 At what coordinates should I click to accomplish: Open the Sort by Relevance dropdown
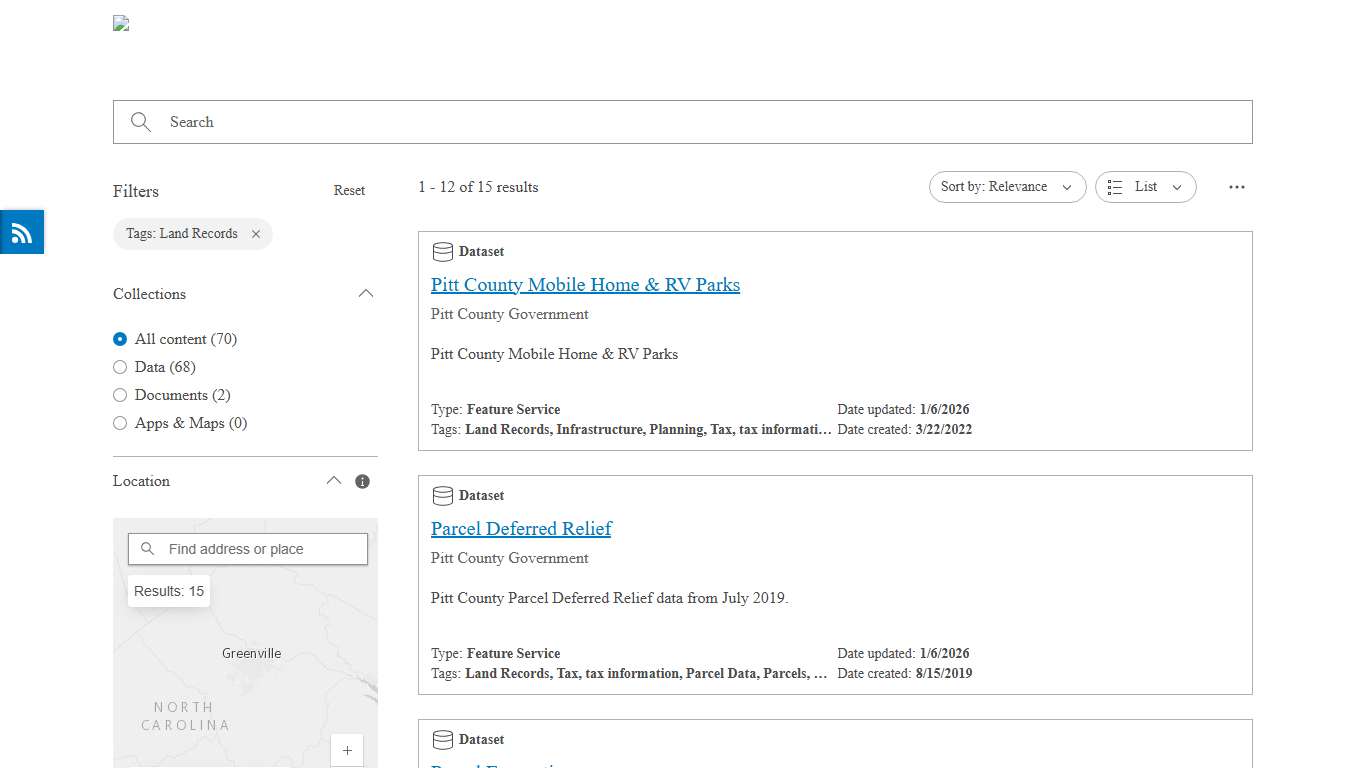click(x=1007, y=187)
